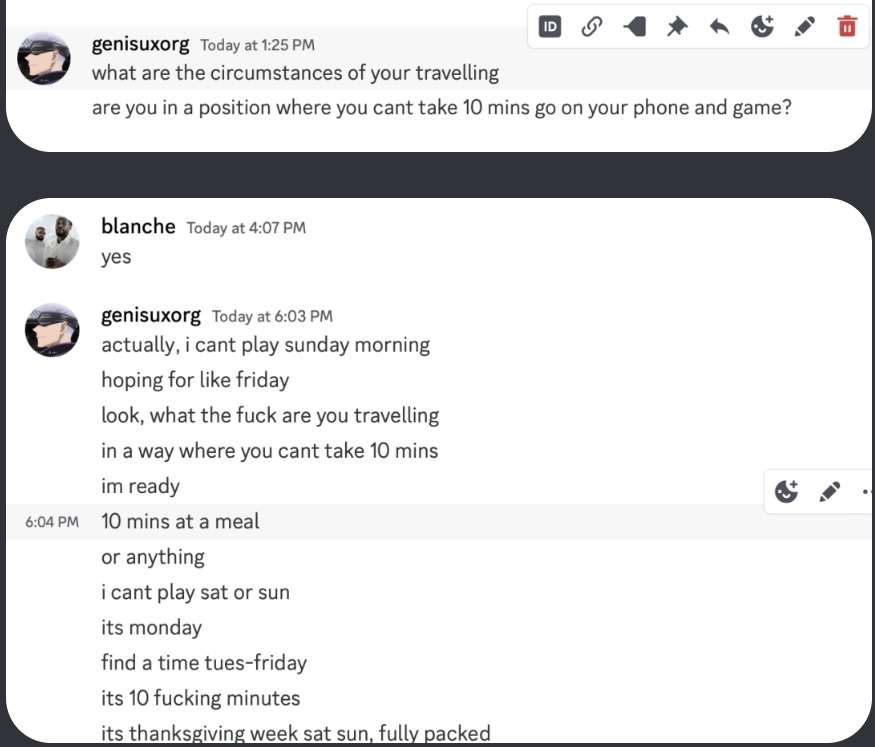Delete message using red trash icon
The width and height of the screenshot is (875, 747).
[x=847, y=27]
